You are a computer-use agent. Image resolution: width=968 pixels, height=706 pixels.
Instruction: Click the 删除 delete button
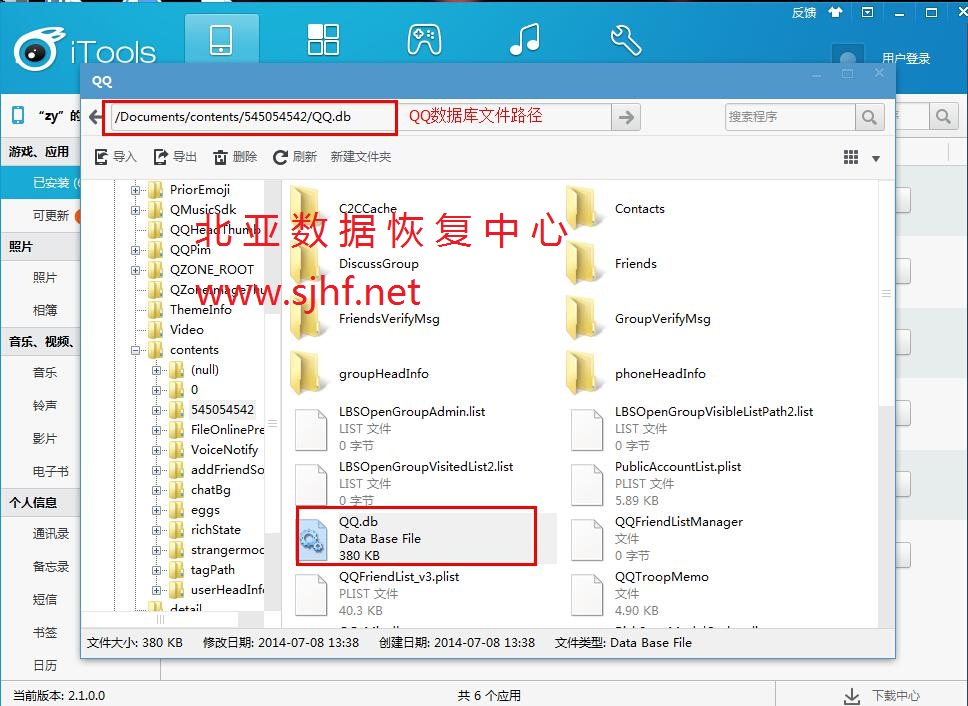point(235,157)
